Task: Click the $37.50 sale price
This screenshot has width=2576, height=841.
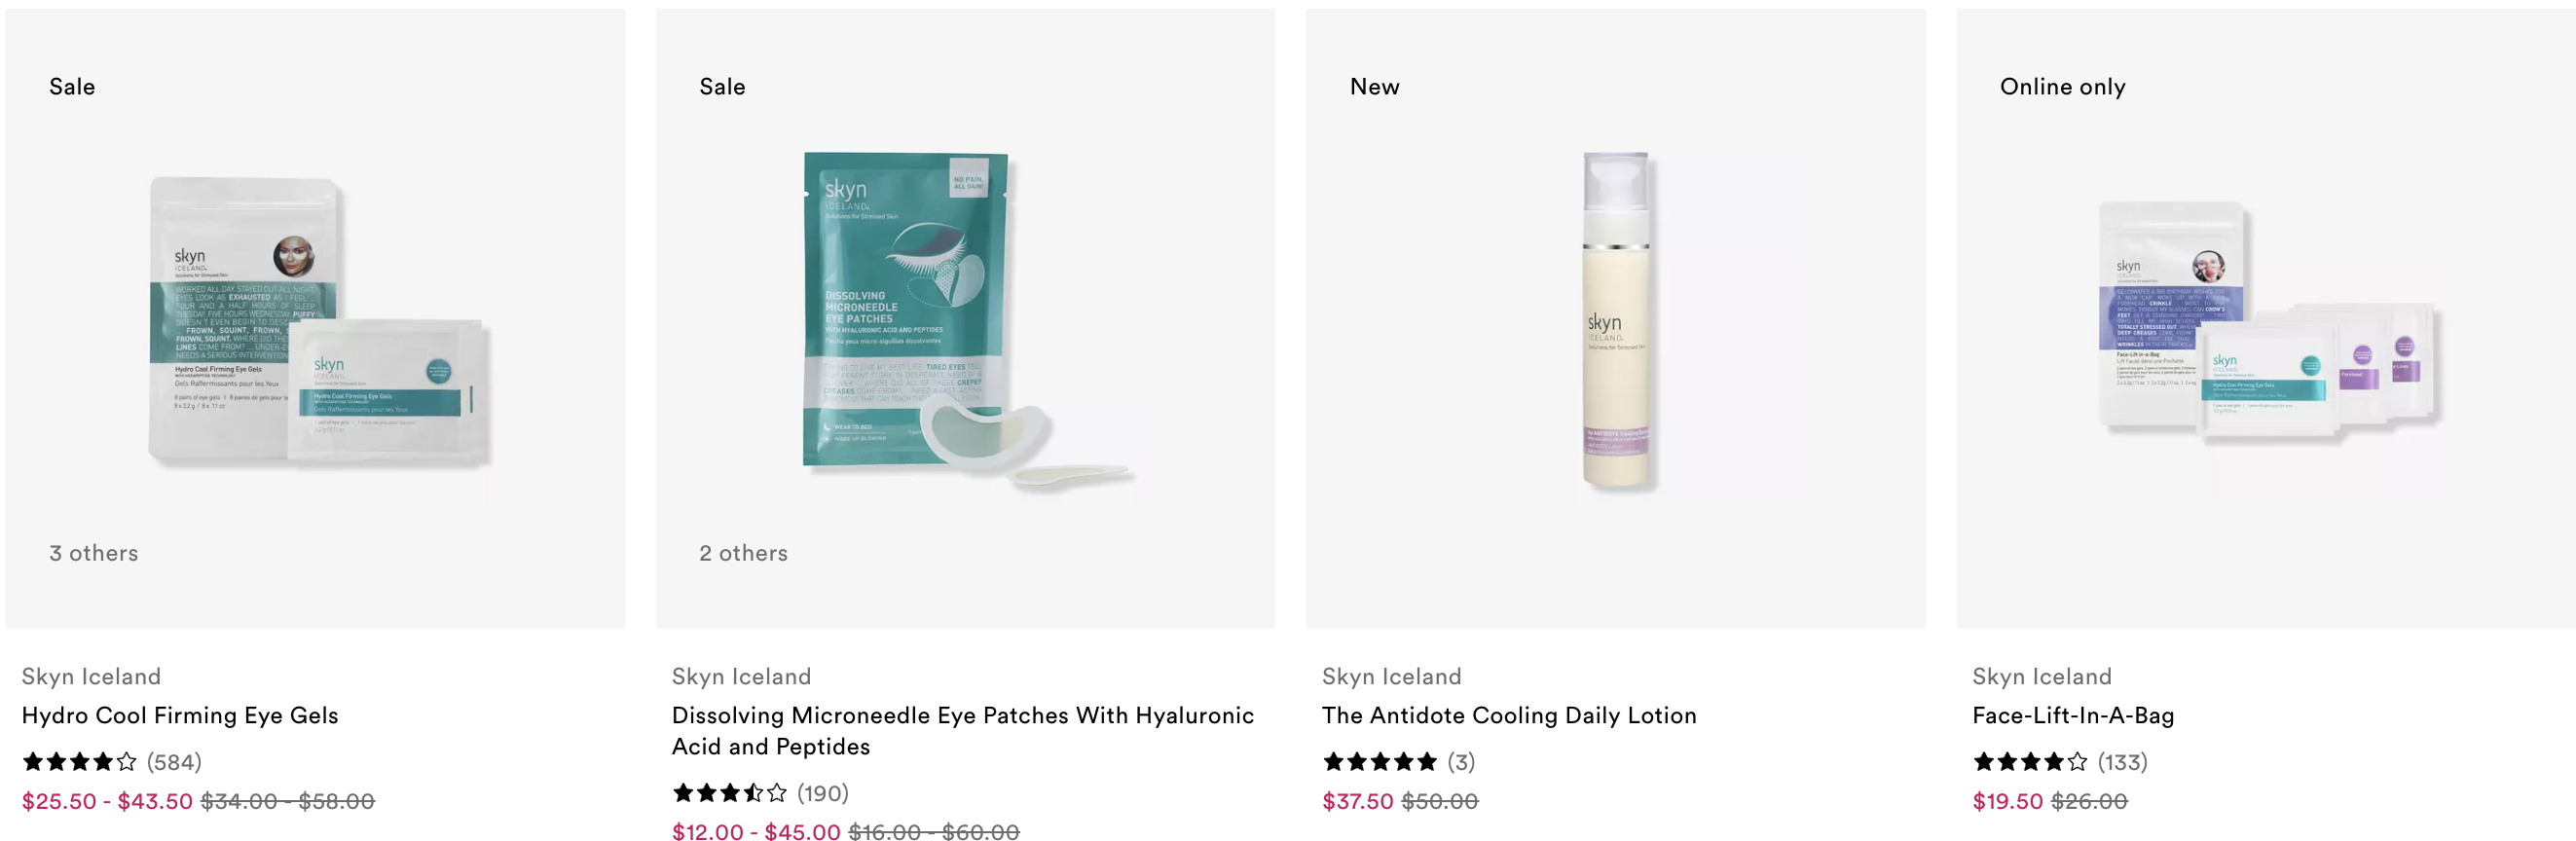Action: tap(1357, 801)
